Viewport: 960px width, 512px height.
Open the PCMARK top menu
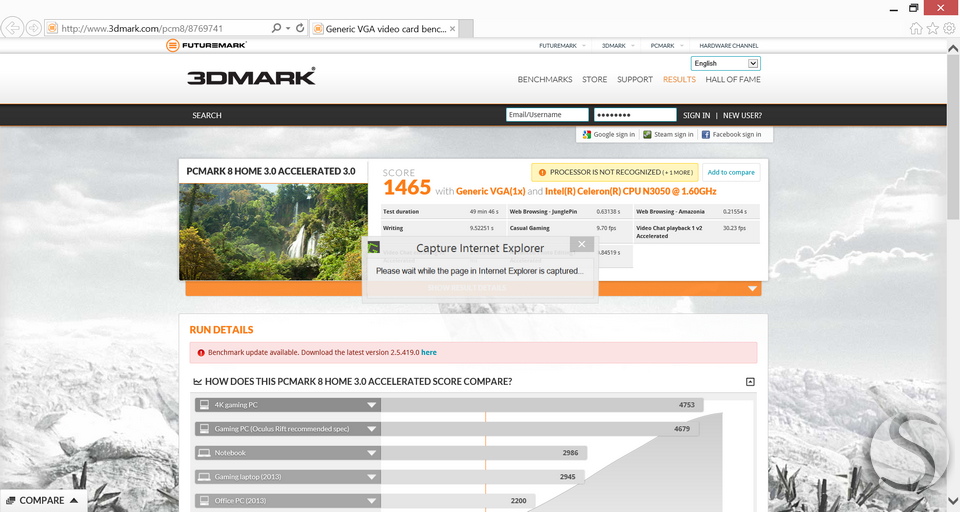[662, 46]
